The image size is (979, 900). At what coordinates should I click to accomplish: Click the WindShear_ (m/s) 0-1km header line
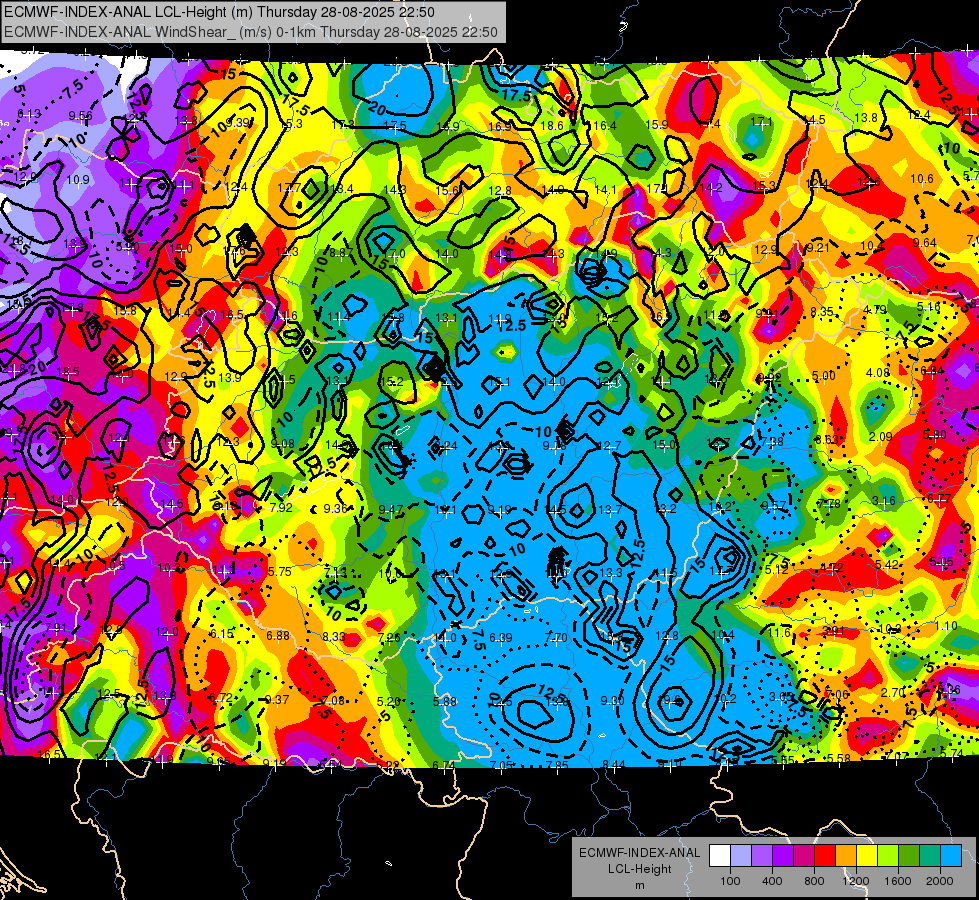click(x=250, y=32)
